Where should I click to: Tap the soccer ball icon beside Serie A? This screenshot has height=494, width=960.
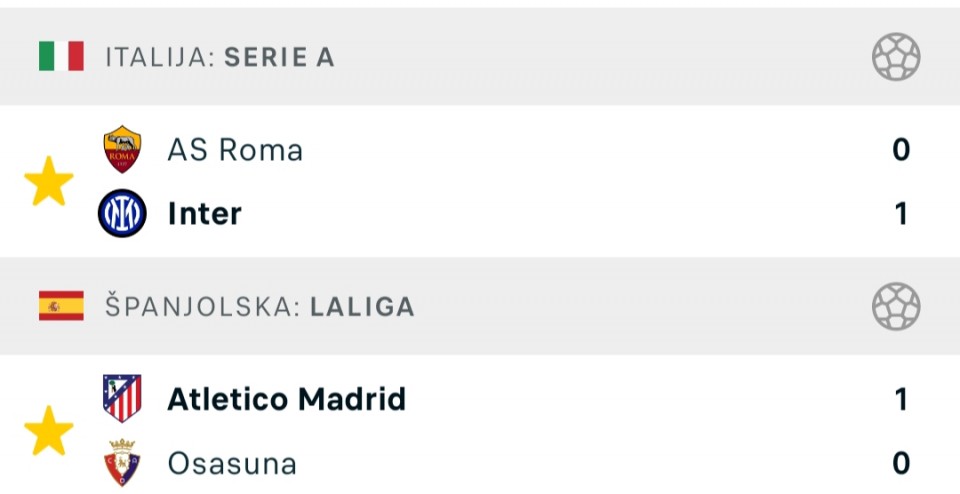click(x=895, y=57)
